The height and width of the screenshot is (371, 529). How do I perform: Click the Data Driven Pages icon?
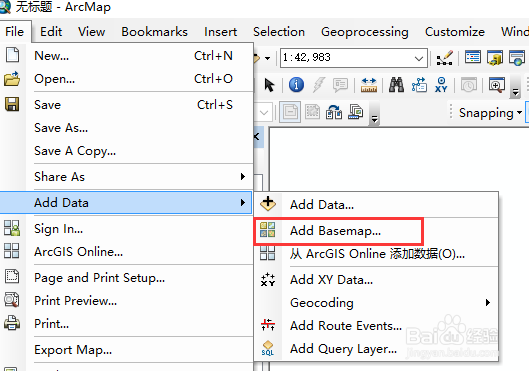click(356, 112)
